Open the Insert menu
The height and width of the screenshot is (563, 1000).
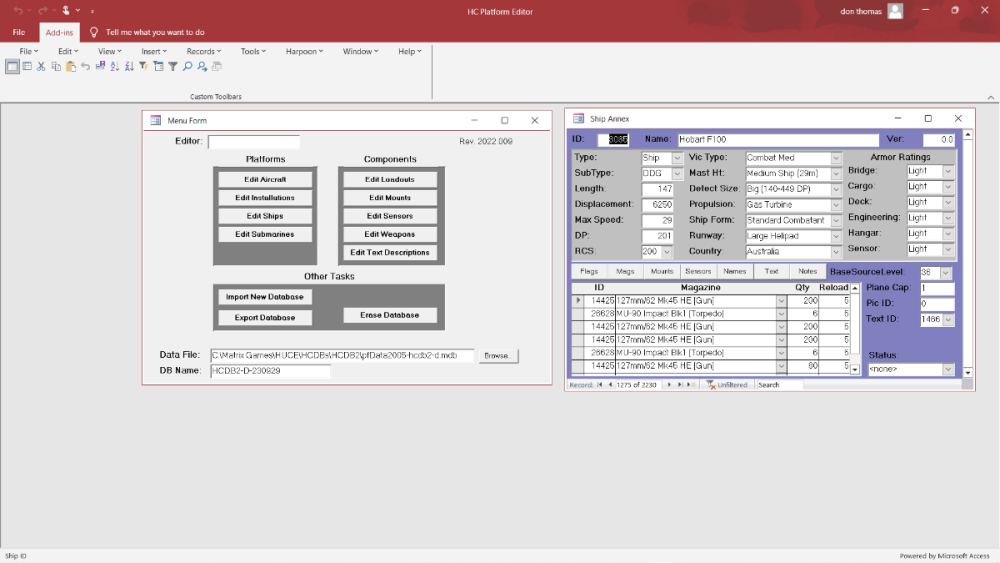(x=154, y=51)
